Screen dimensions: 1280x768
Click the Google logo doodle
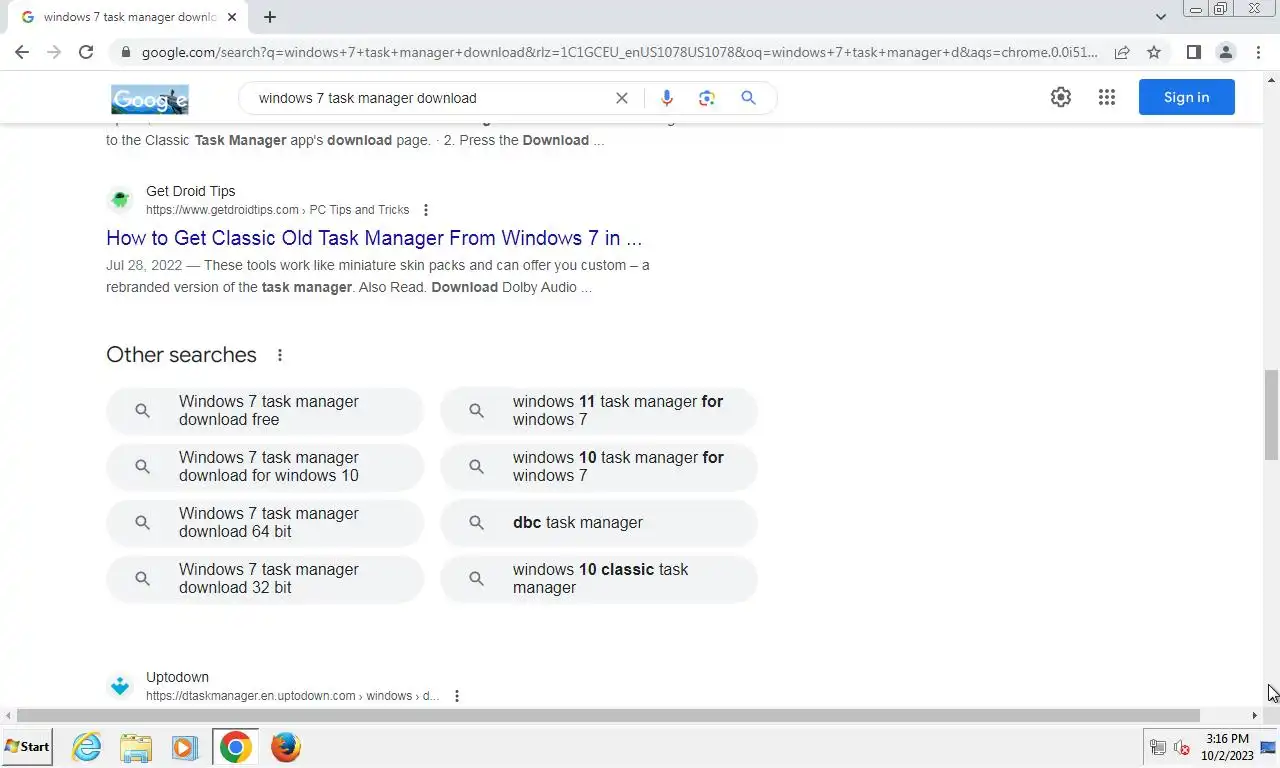(150, 99)
